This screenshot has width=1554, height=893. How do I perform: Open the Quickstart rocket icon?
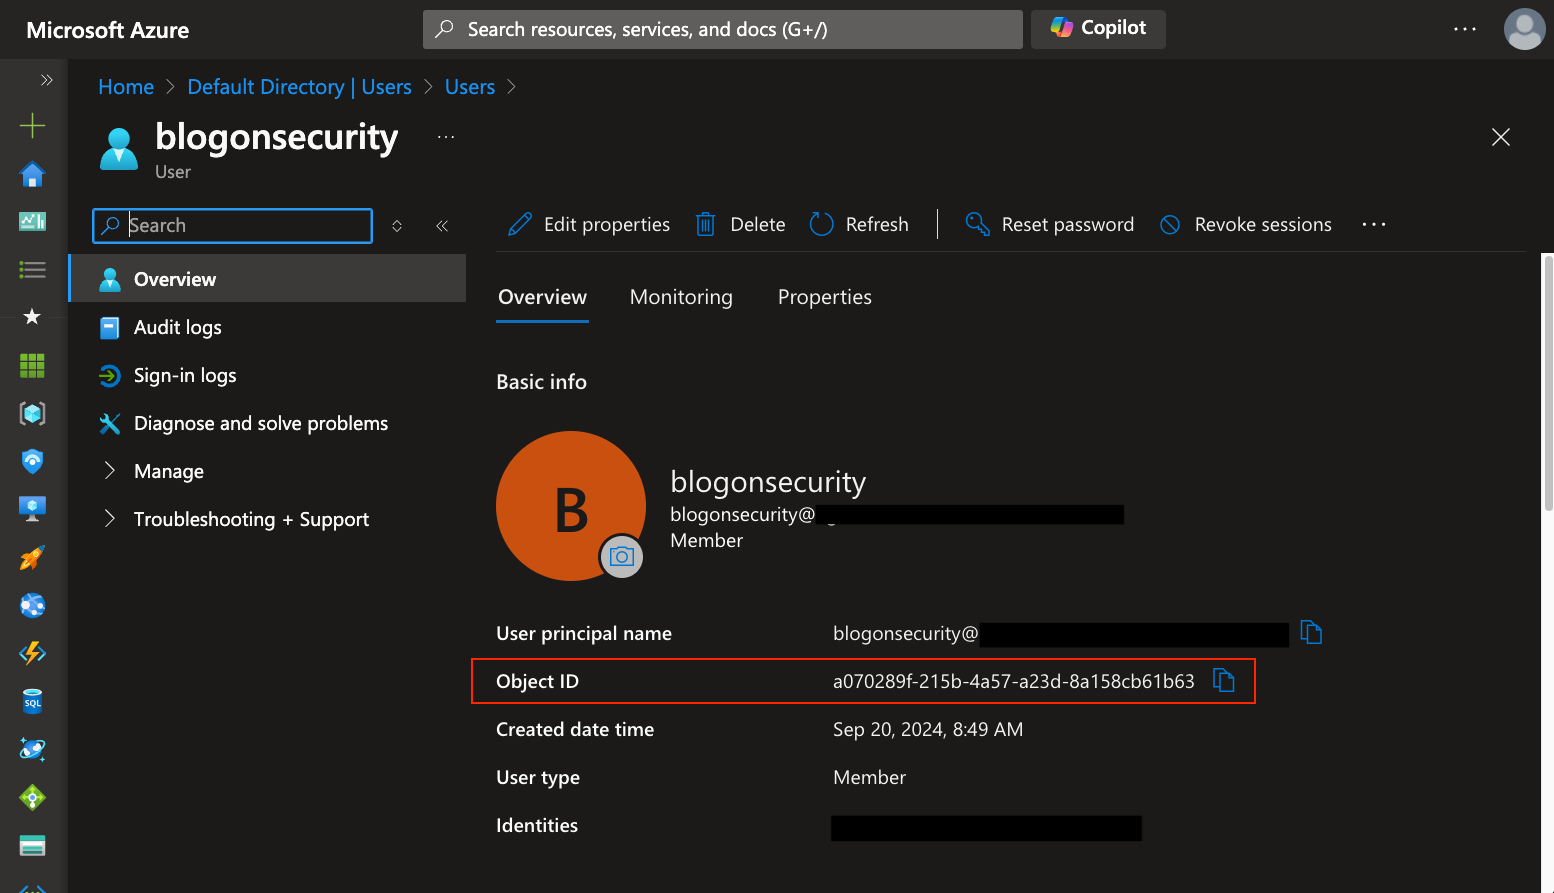click(x=33, y=557)
